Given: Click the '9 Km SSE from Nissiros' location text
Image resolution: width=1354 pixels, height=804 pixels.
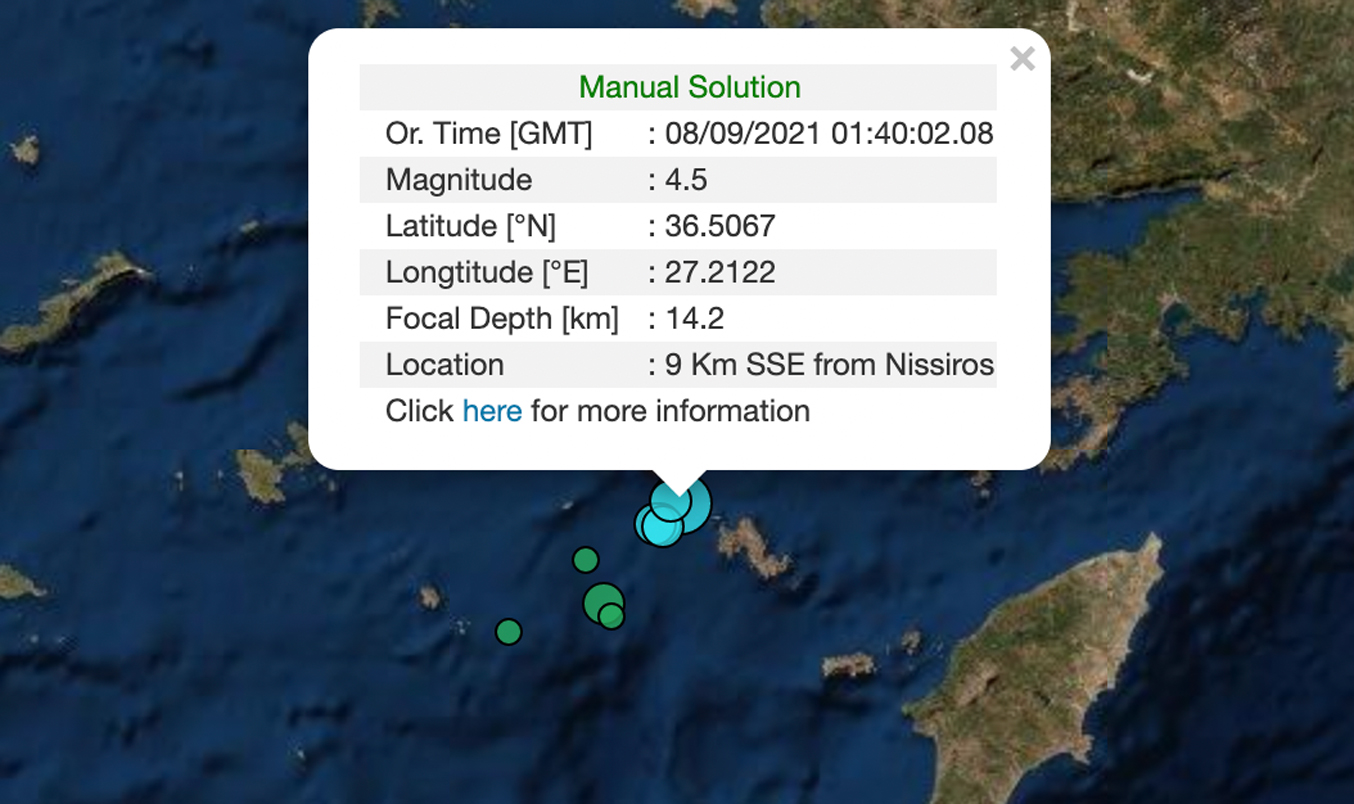Looking at the screenshot, I should coord(829,365).
